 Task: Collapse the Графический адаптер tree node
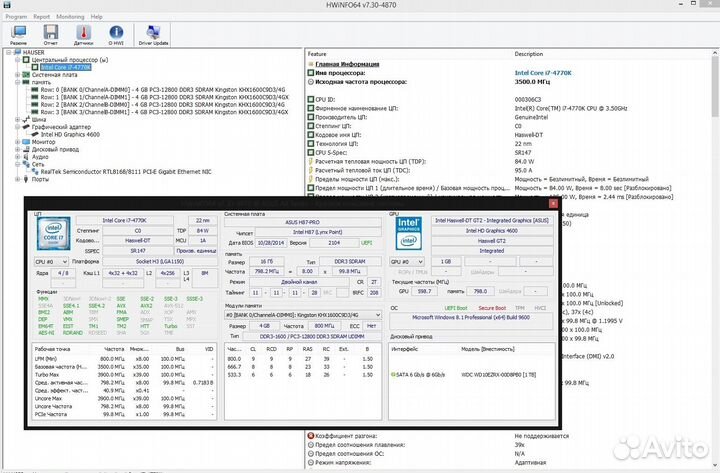(x=17, y=127)
